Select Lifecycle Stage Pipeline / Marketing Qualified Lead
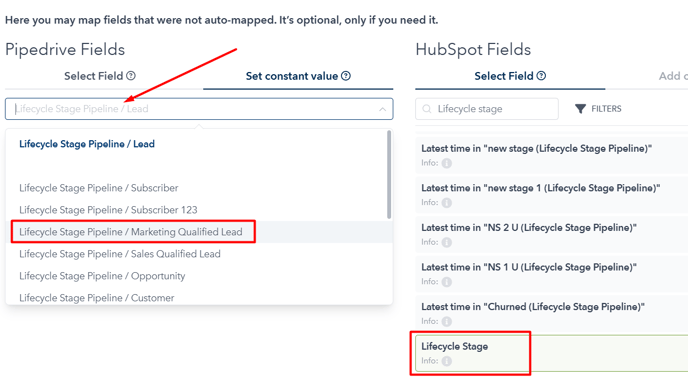 [131, 232]
